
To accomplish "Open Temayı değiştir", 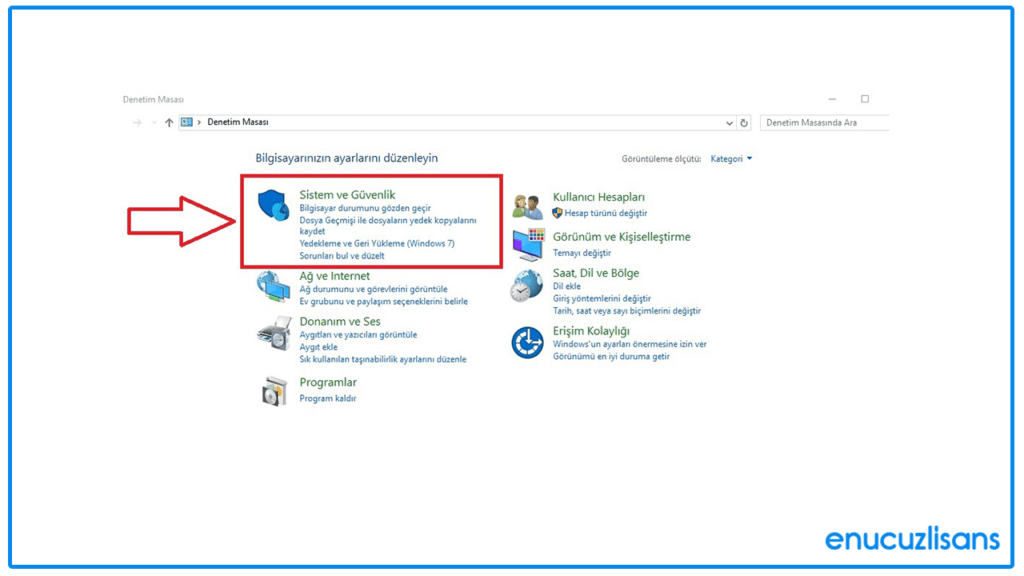I will coord(580,254).
